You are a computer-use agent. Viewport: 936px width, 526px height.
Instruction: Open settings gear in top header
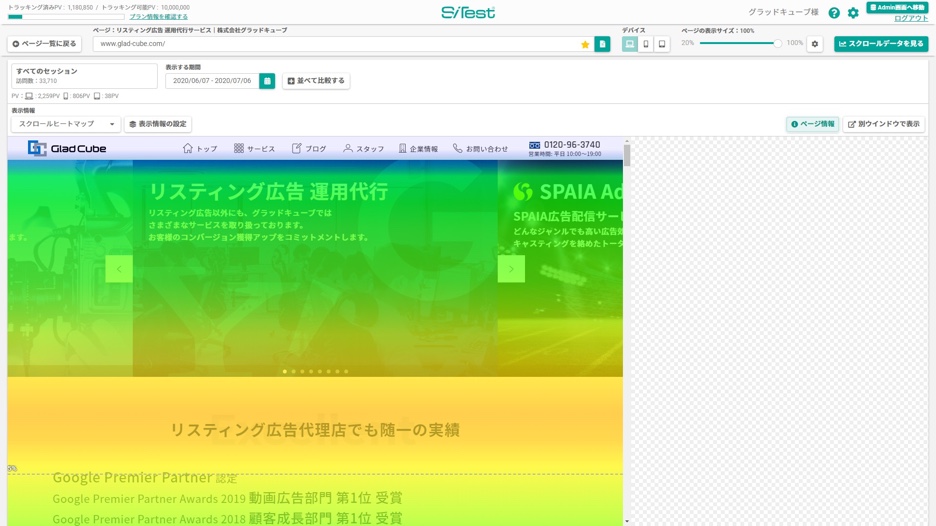[853, 13]
